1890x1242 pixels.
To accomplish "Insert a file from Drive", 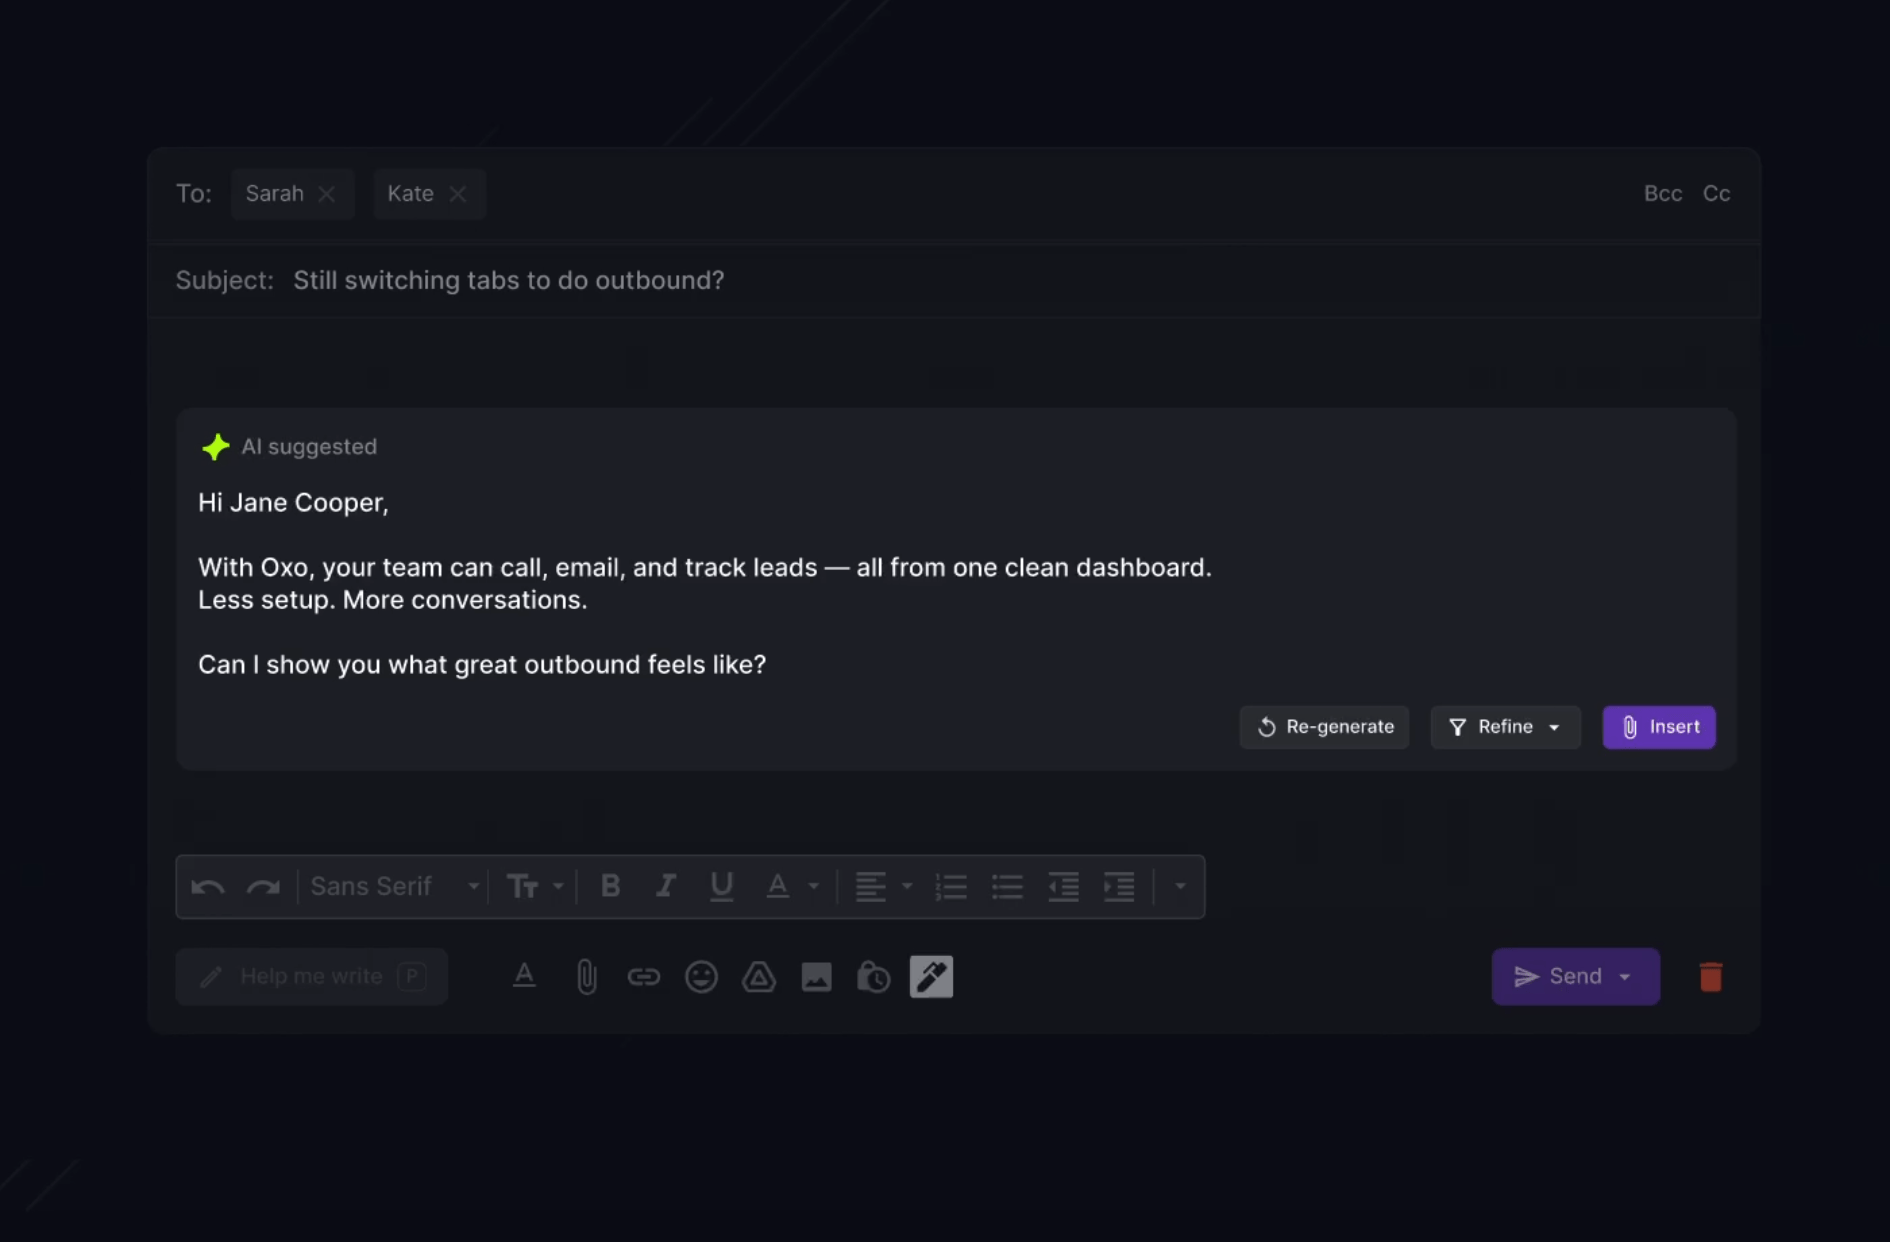I will 759,977.
